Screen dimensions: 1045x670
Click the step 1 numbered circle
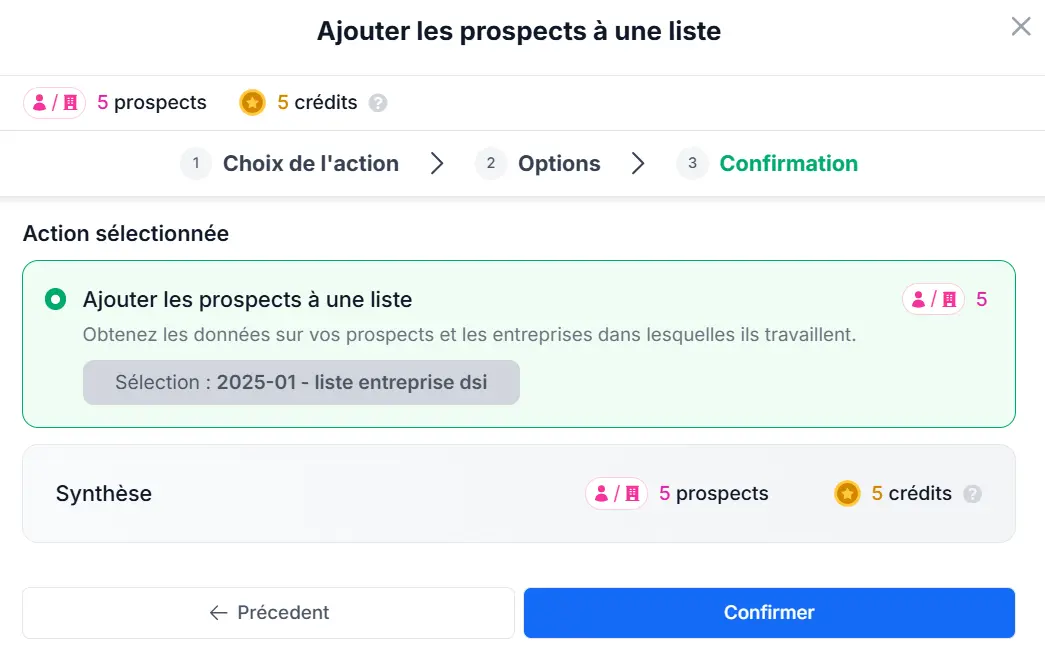pyautogui.click(x=195, y=163)
